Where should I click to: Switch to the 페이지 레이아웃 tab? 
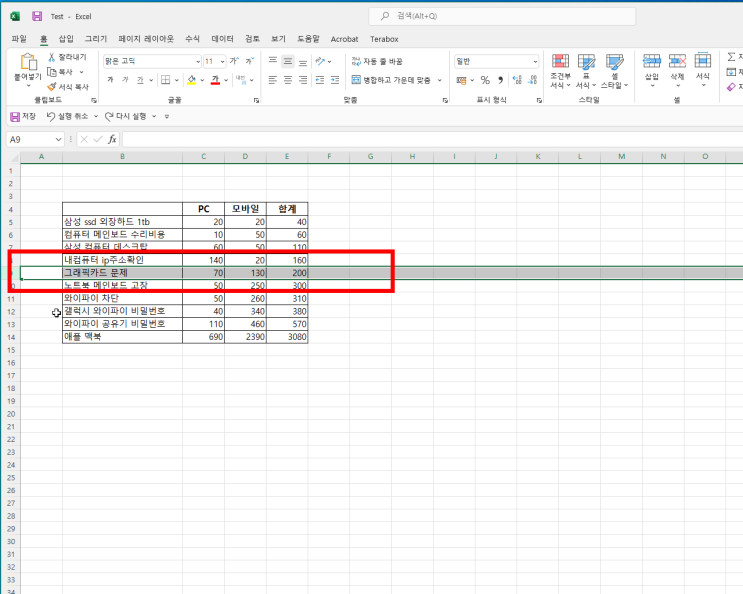click(146, 39)
